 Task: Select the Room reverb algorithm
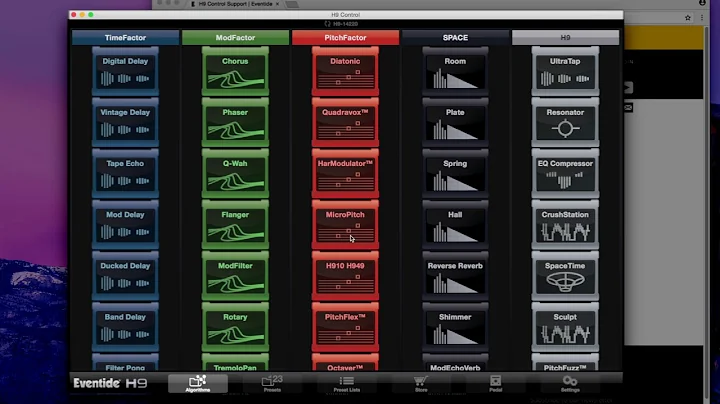point(455,71)
